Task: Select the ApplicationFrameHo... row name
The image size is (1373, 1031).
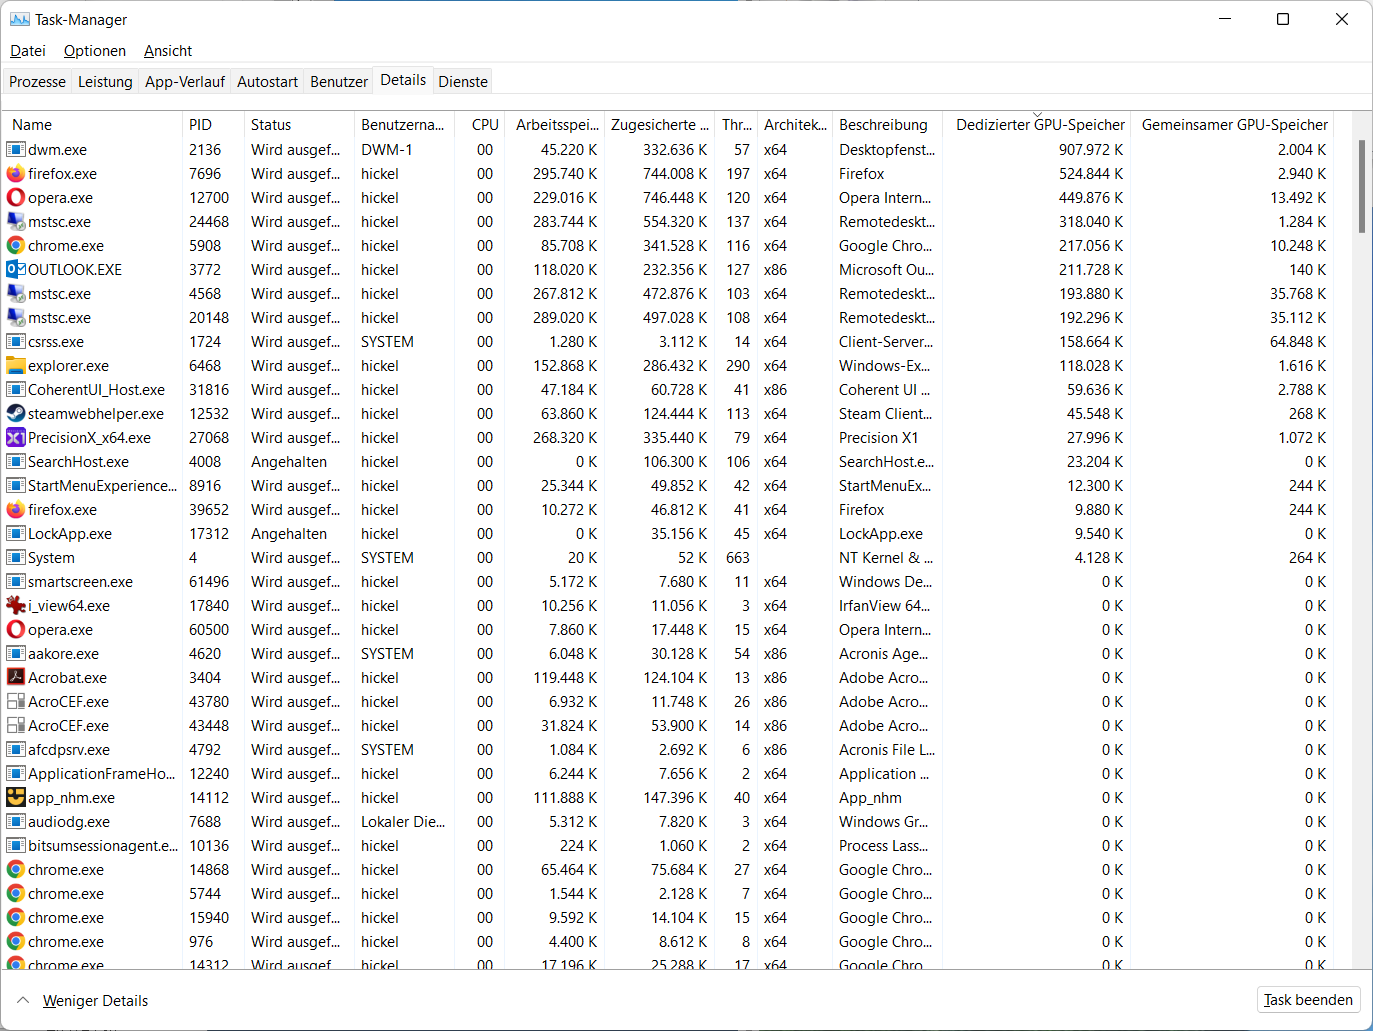Action: (x=102, y=774)
